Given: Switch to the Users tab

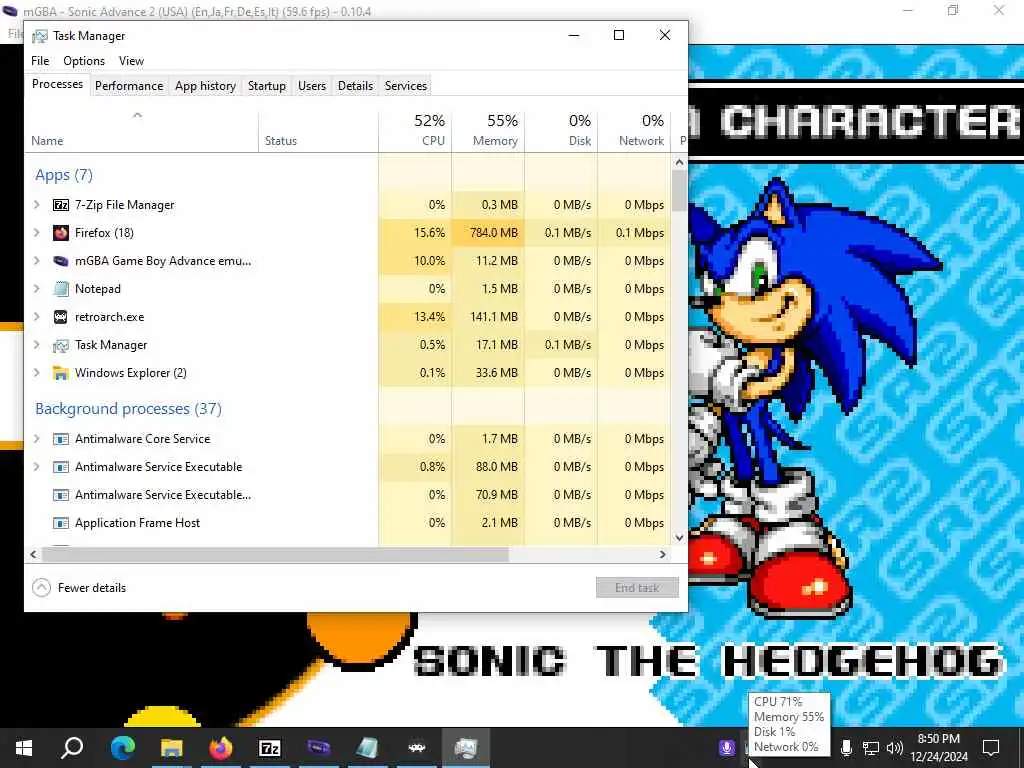Looking at the screenshot, I should coord(312,86).
